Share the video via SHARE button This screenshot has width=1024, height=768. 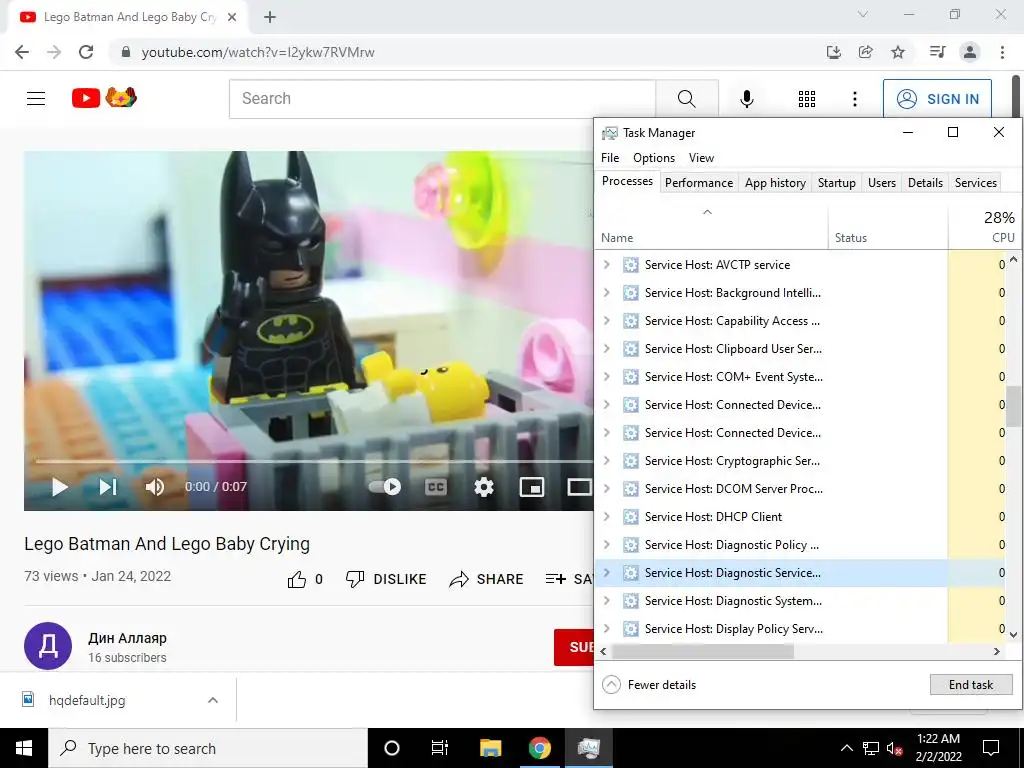point(487,579)
